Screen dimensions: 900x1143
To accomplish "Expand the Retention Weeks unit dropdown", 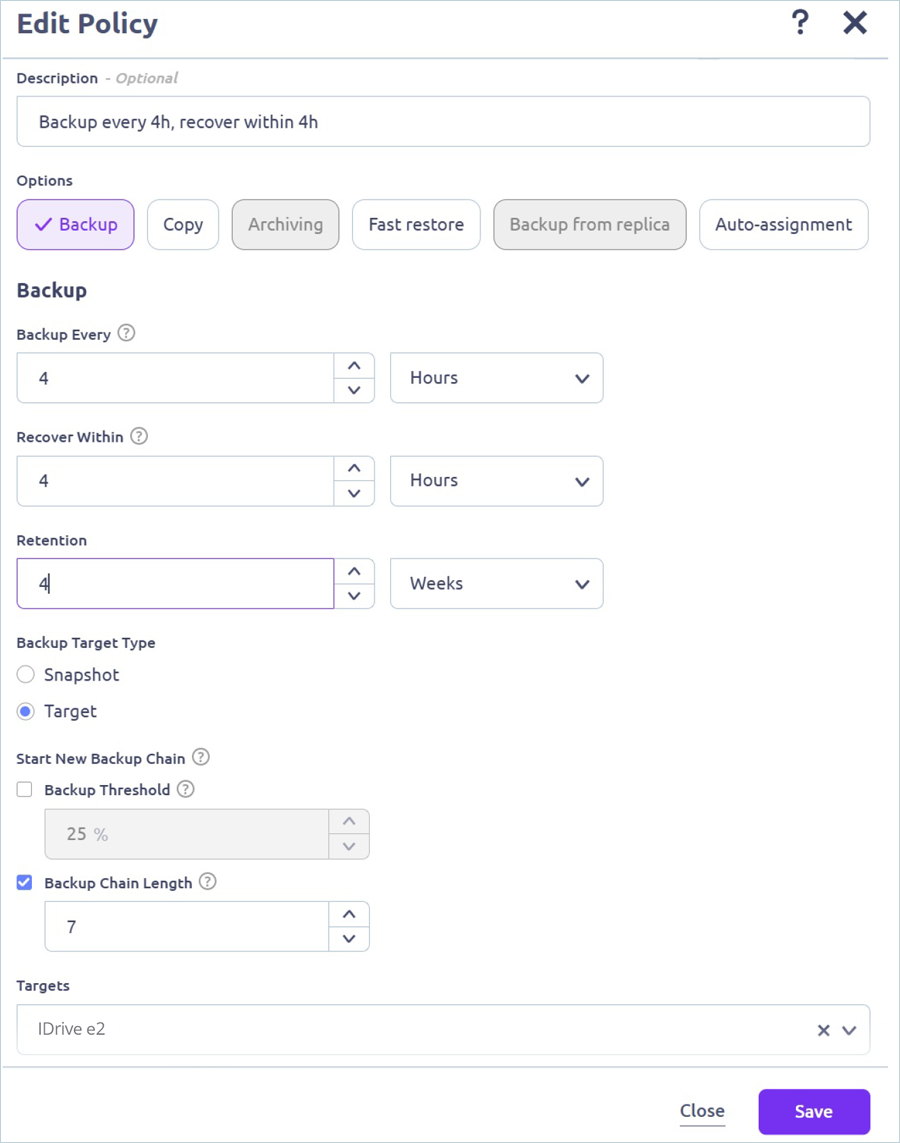I will (496, 584).
